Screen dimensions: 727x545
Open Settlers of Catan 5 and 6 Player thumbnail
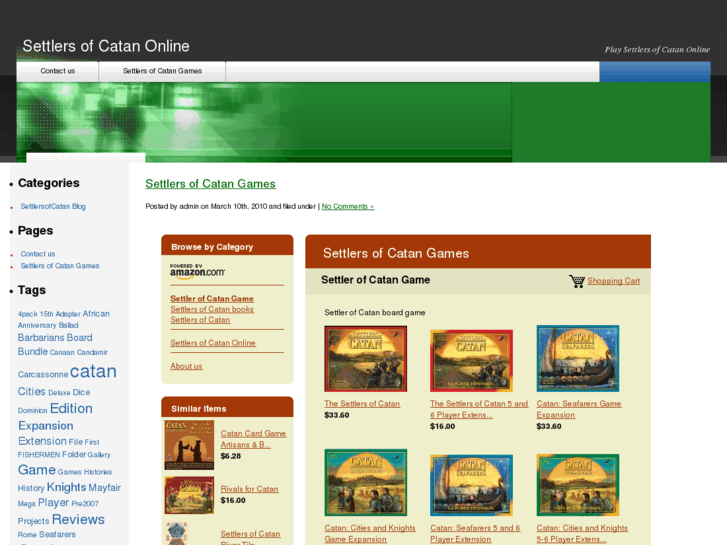(x=472, y=361)
